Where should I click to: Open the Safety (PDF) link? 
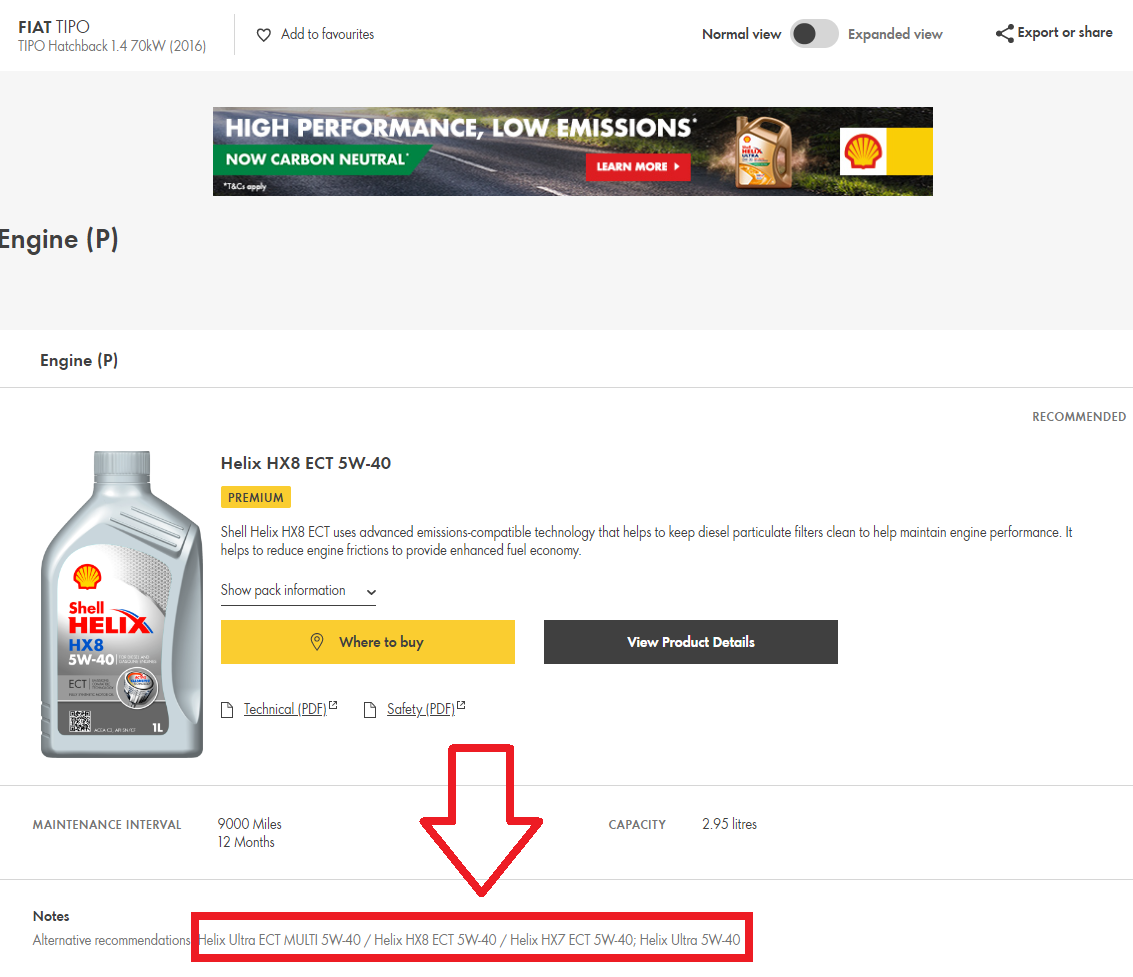click(421, 709)
